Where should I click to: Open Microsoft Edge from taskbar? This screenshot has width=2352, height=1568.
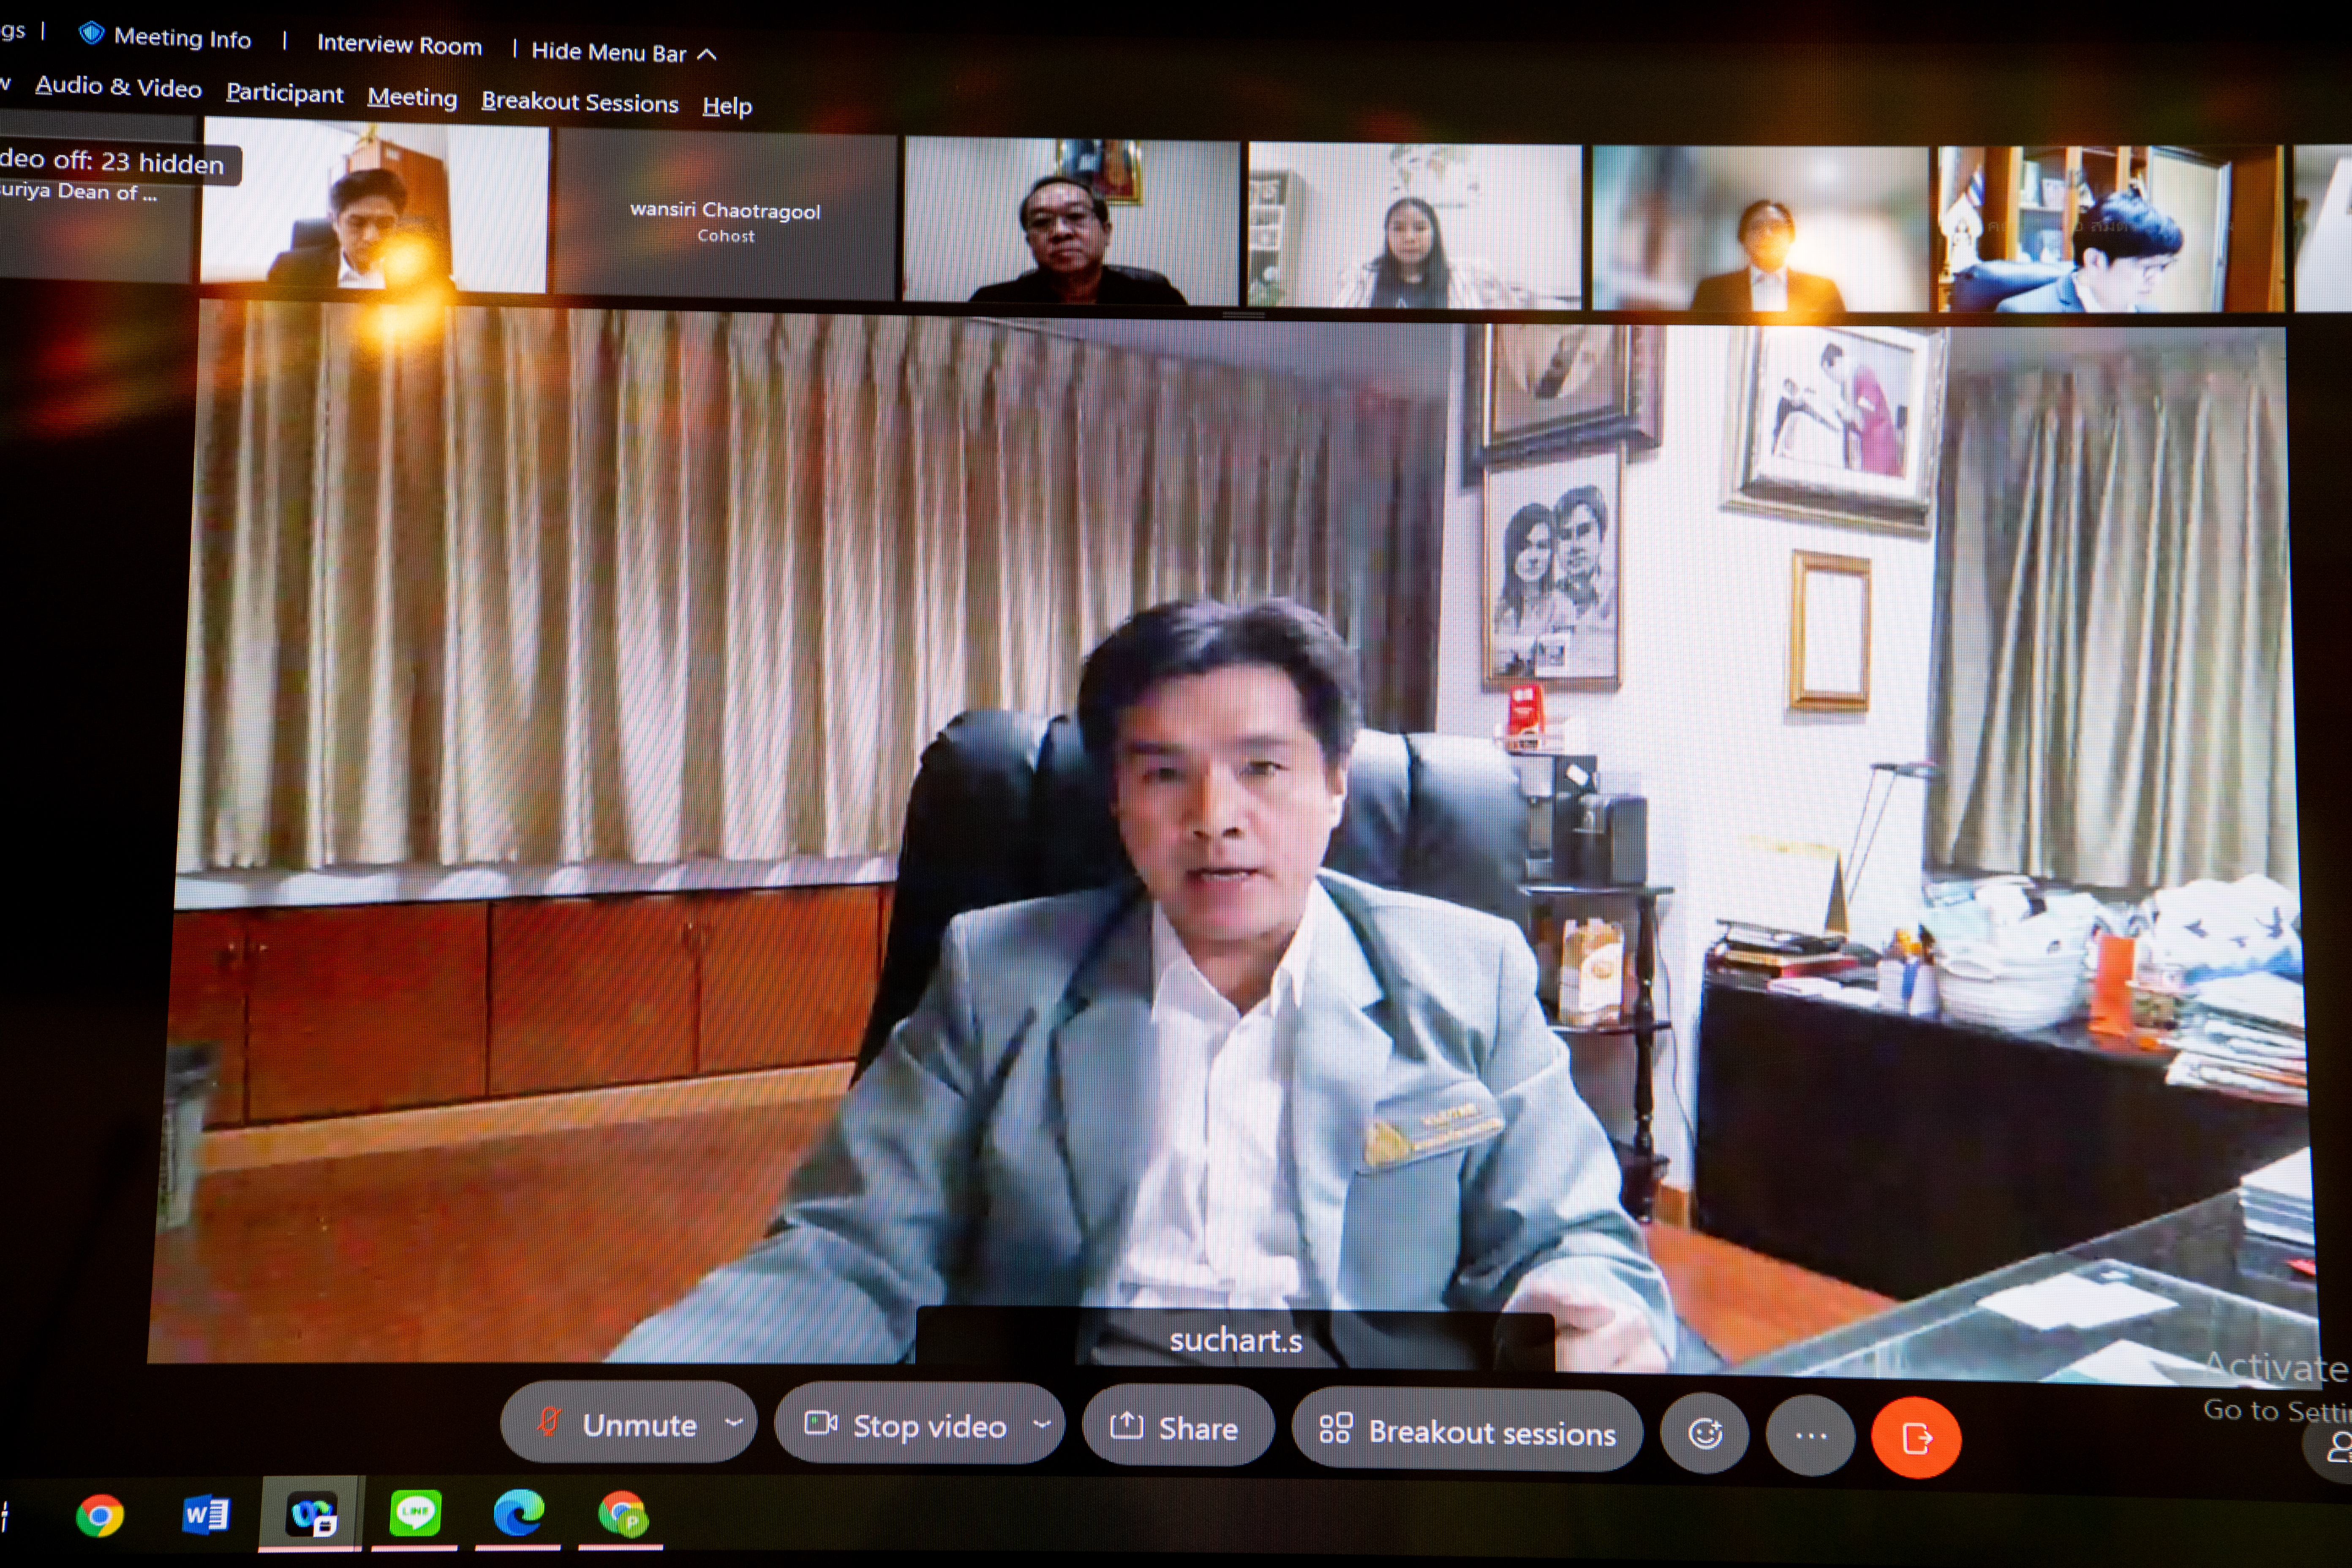(519, 1514)
